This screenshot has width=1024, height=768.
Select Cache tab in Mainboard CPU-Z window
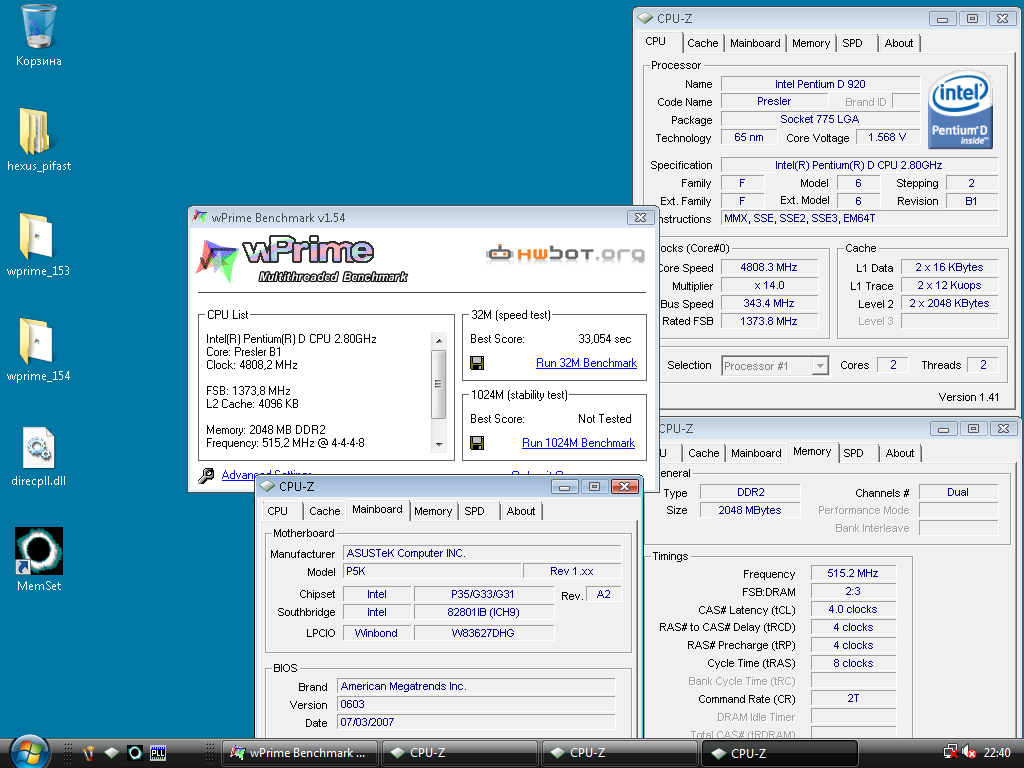325,511
